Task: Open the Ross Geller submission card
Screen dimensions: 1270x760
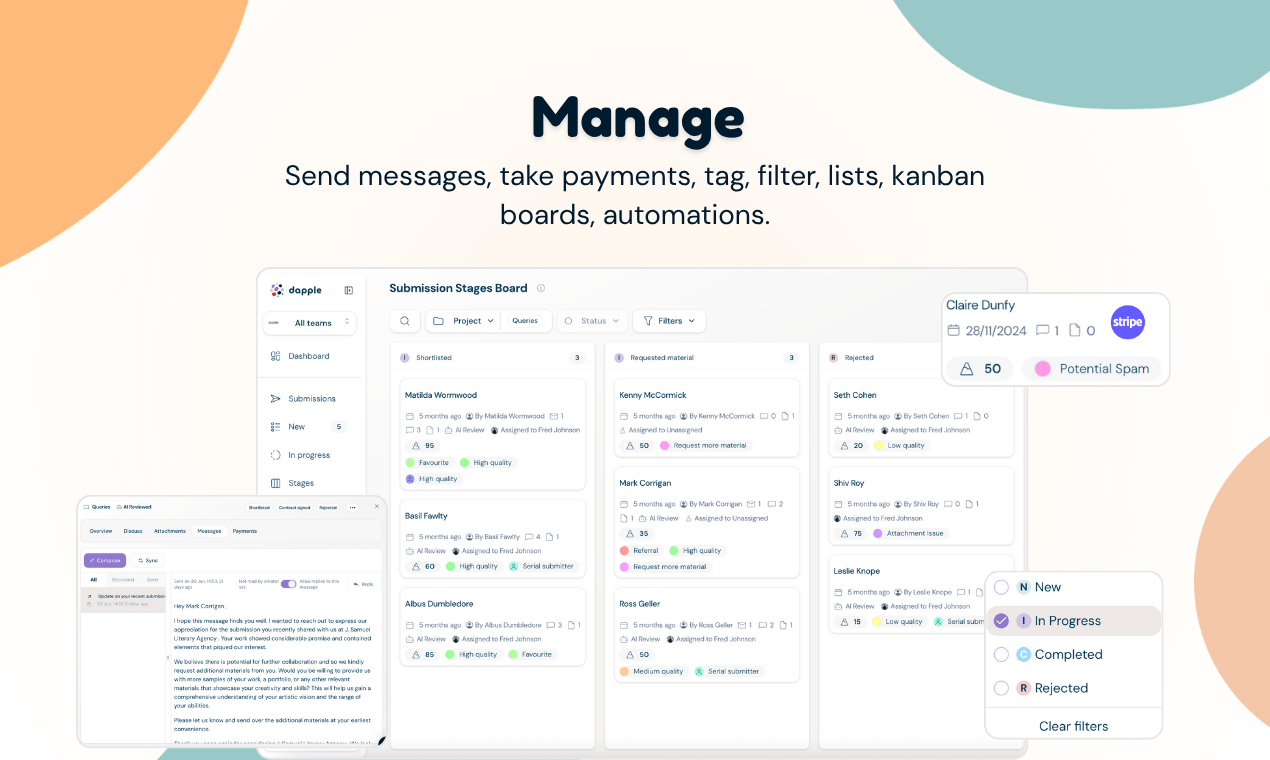Action: point(707,635)
